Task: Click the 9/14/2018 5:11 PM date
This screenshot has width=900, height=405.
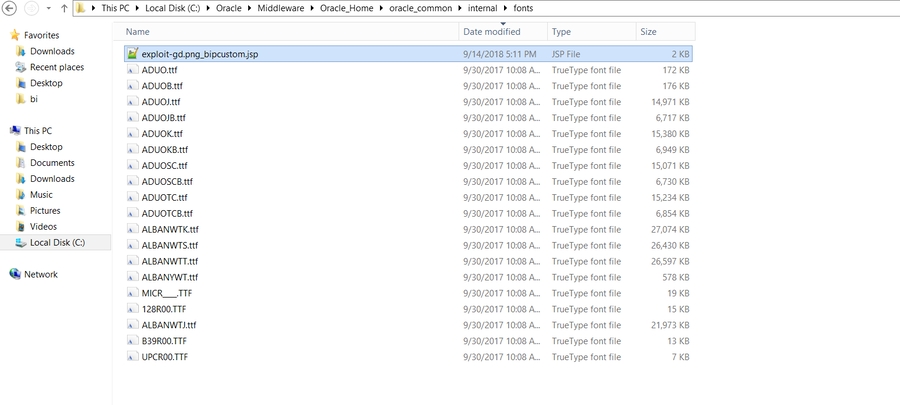Action: point(499,54)
